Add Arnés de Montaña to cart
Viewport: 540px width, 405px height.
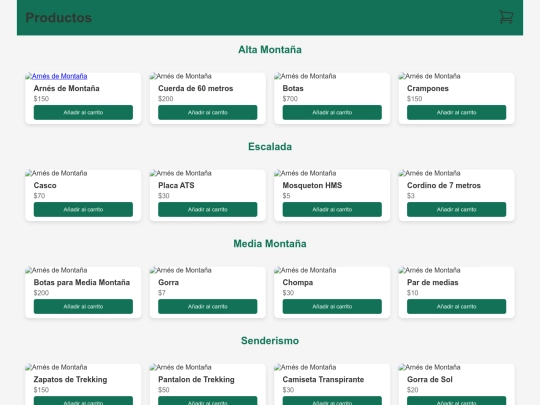pyautogui.click(x=83, y=112)
